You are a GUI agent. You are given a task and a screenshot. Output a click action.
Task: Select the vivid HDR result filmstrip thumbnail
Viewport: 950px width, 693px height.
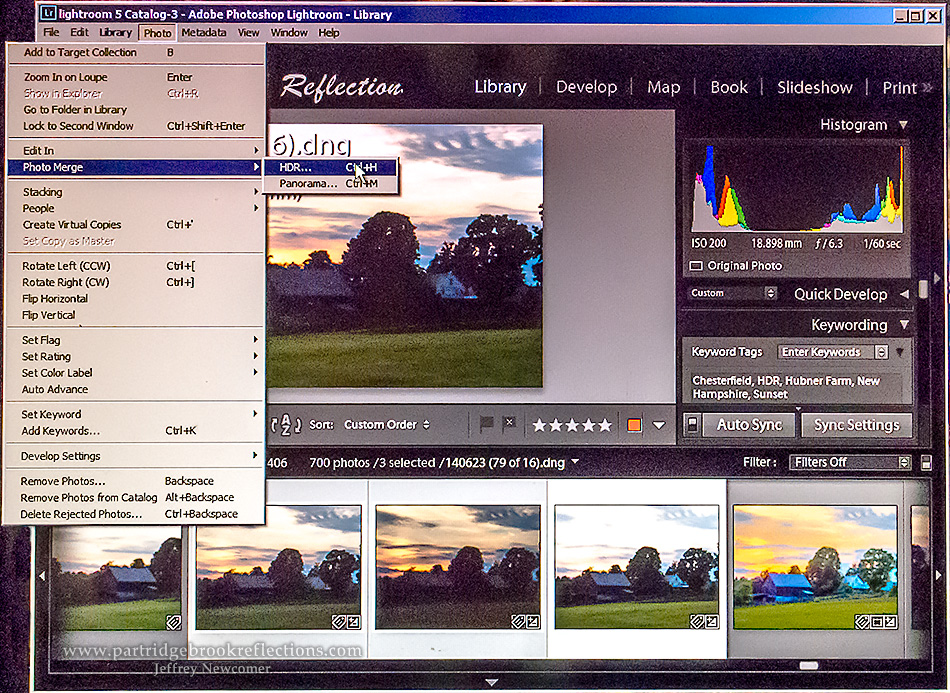(x=815, y=566)
